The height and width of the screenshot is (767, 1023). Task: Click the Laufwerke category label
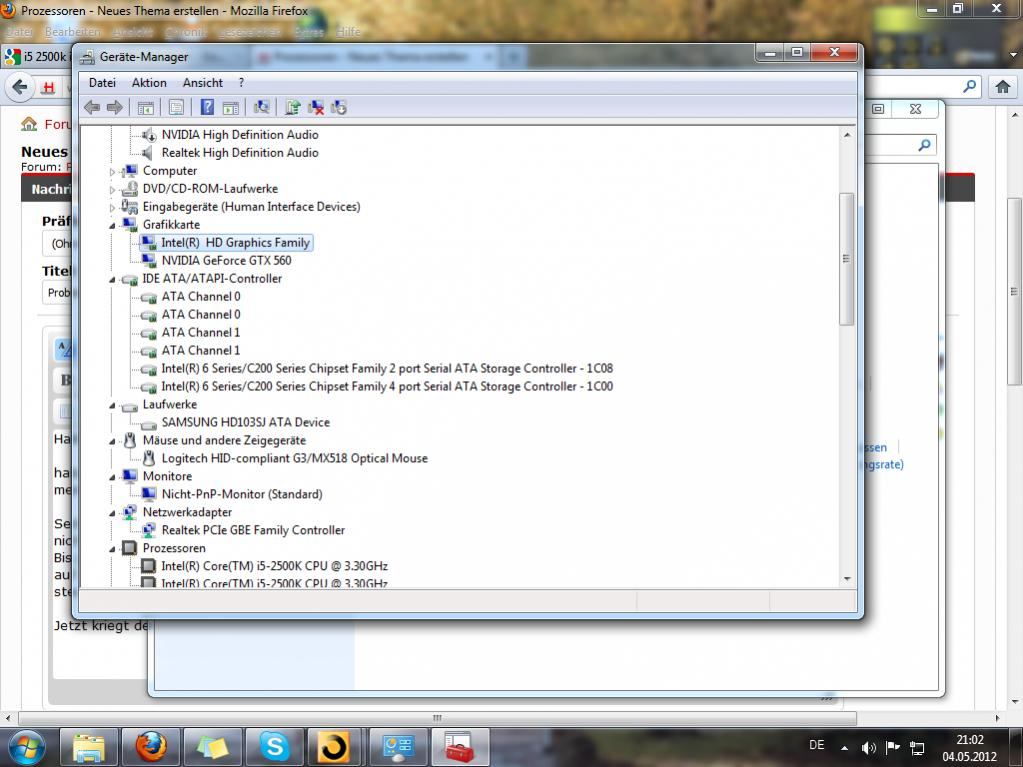pos(170,404)
